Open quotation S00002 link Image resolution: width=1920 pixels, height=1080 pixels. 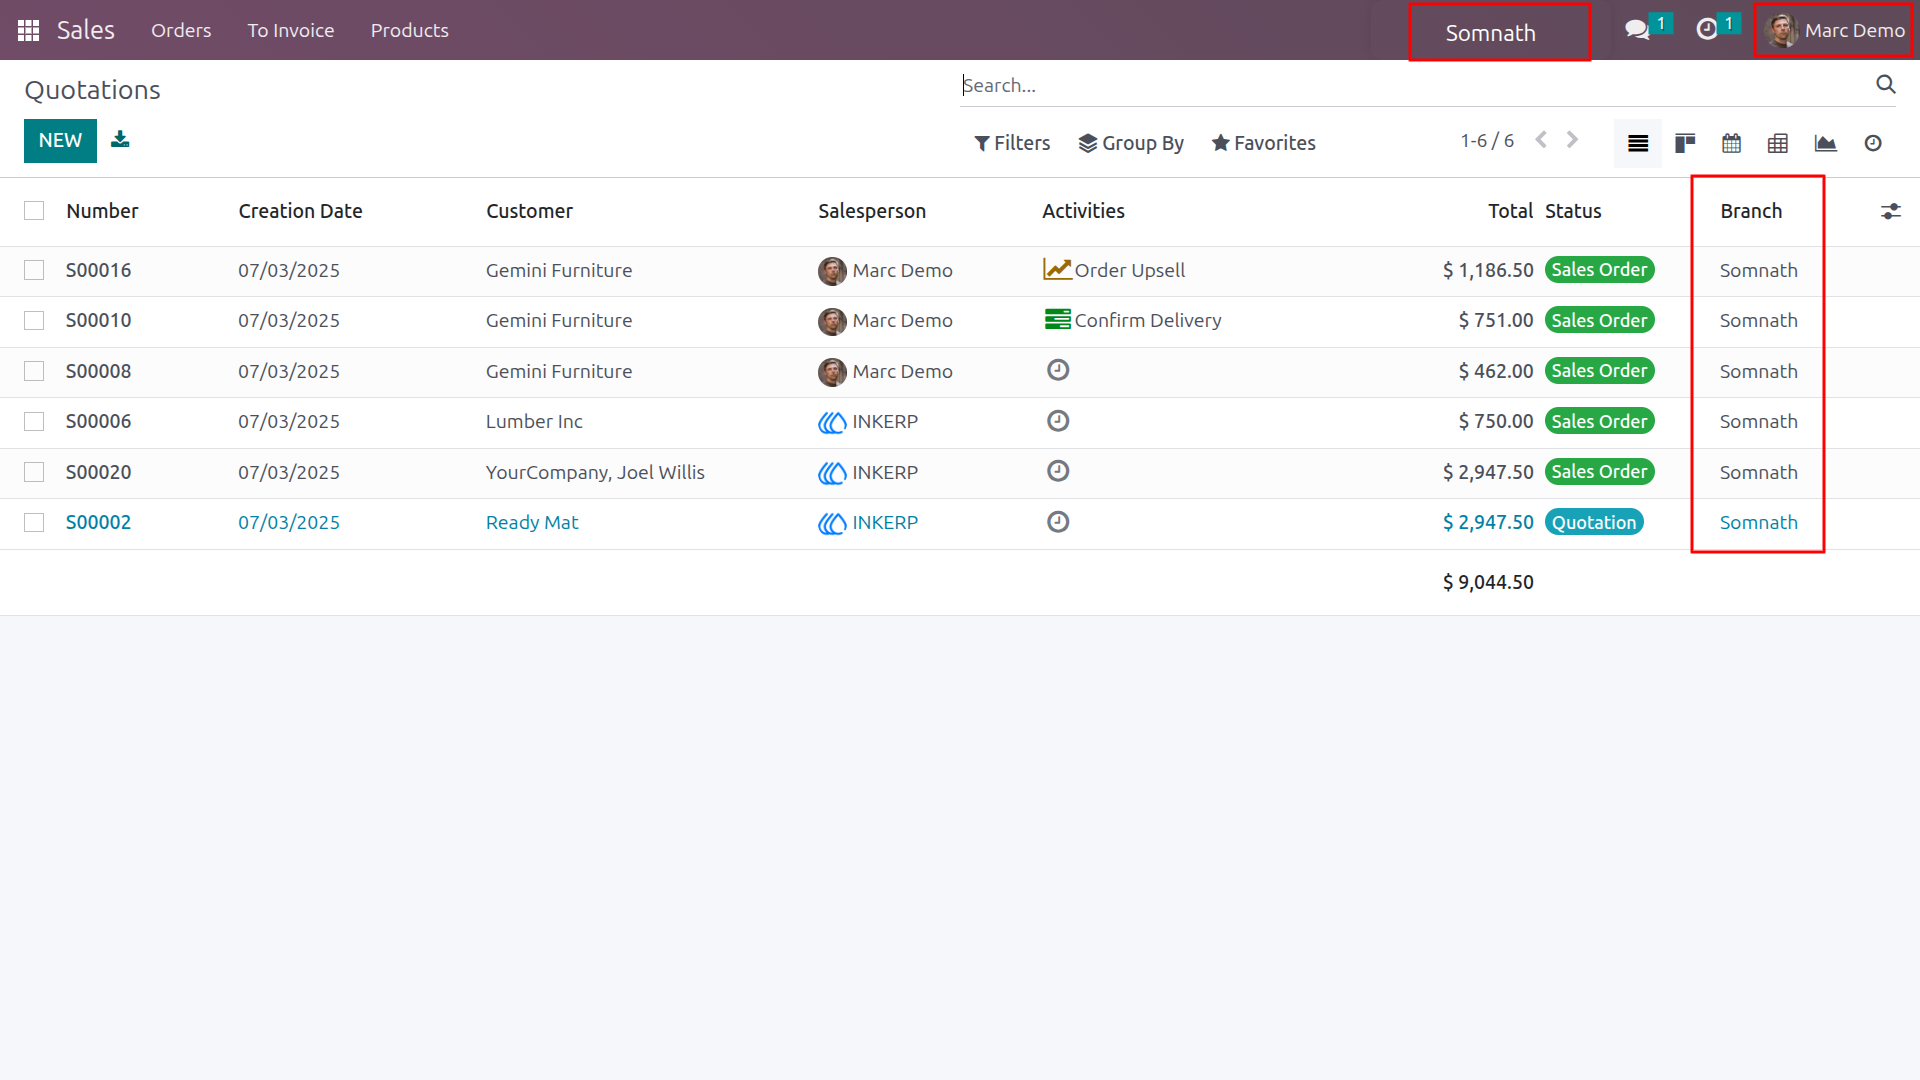click(x=98, y=522)
